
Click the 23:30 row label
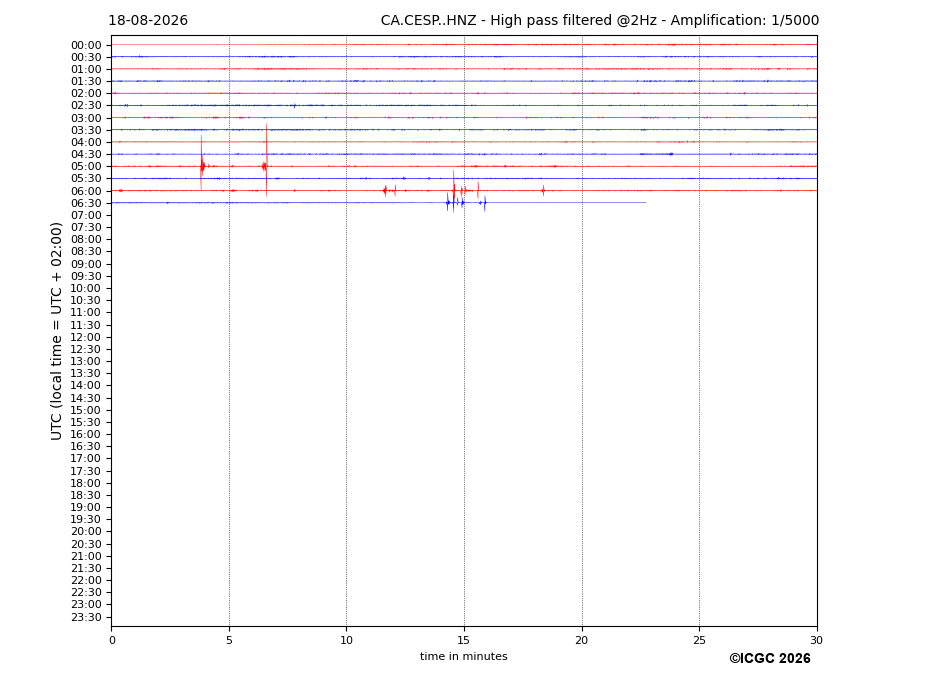86,617
